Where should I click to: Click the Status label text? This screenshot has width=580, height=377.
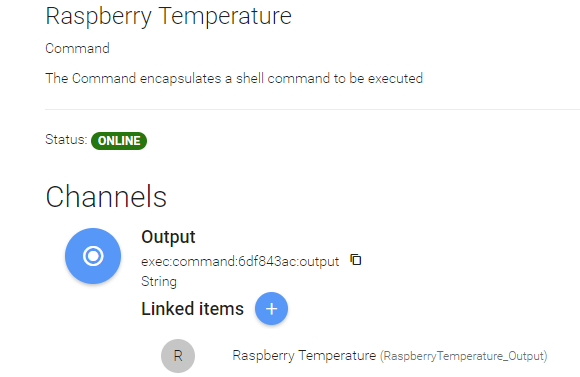click(66, 139)
